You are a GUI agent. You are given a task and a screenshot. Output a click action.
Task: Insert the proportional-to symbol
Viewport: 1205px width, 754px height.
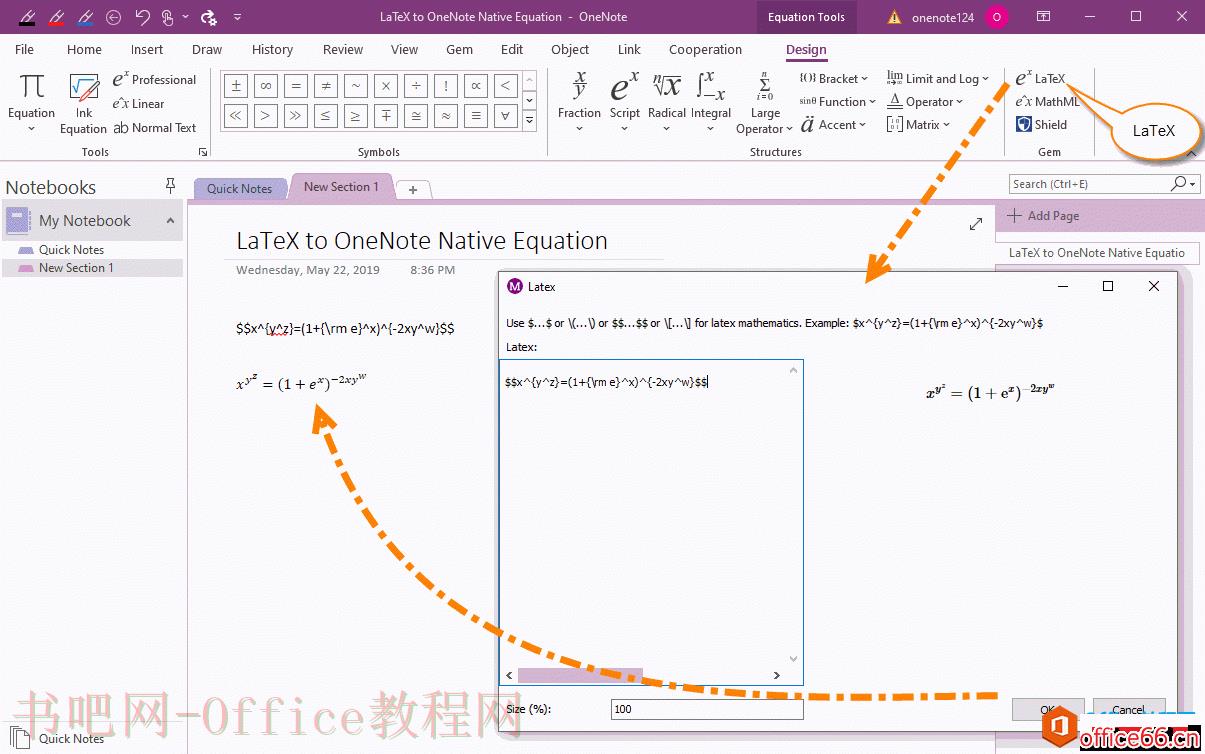click(476, 86)
